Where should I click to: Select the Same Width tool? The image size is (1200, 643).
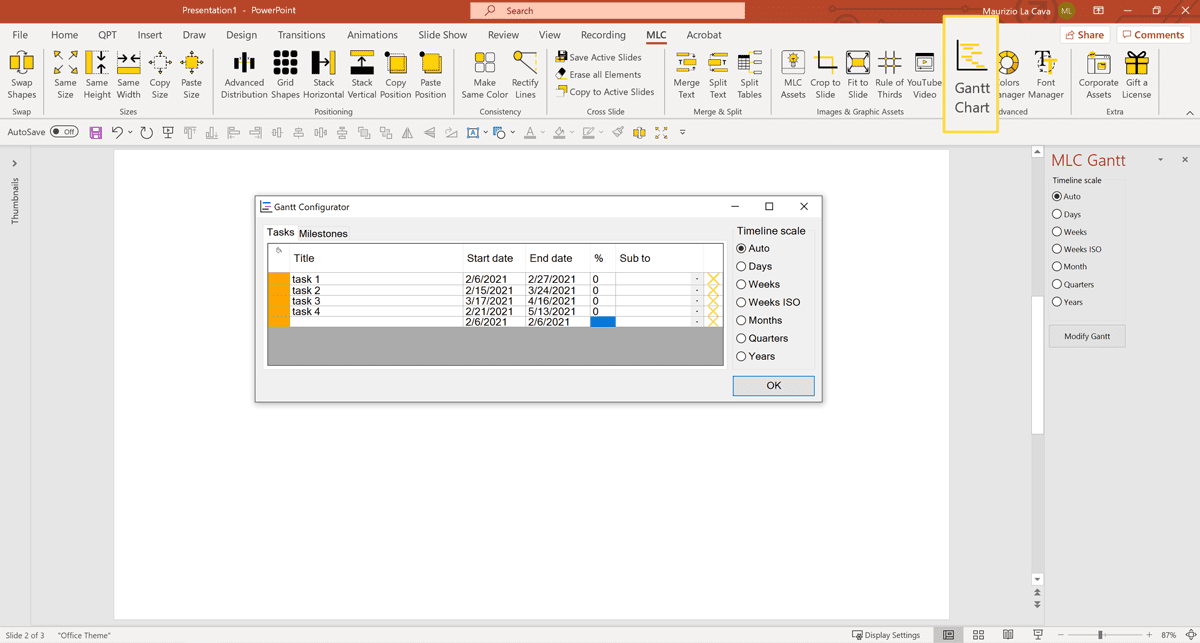click(128, 74)
